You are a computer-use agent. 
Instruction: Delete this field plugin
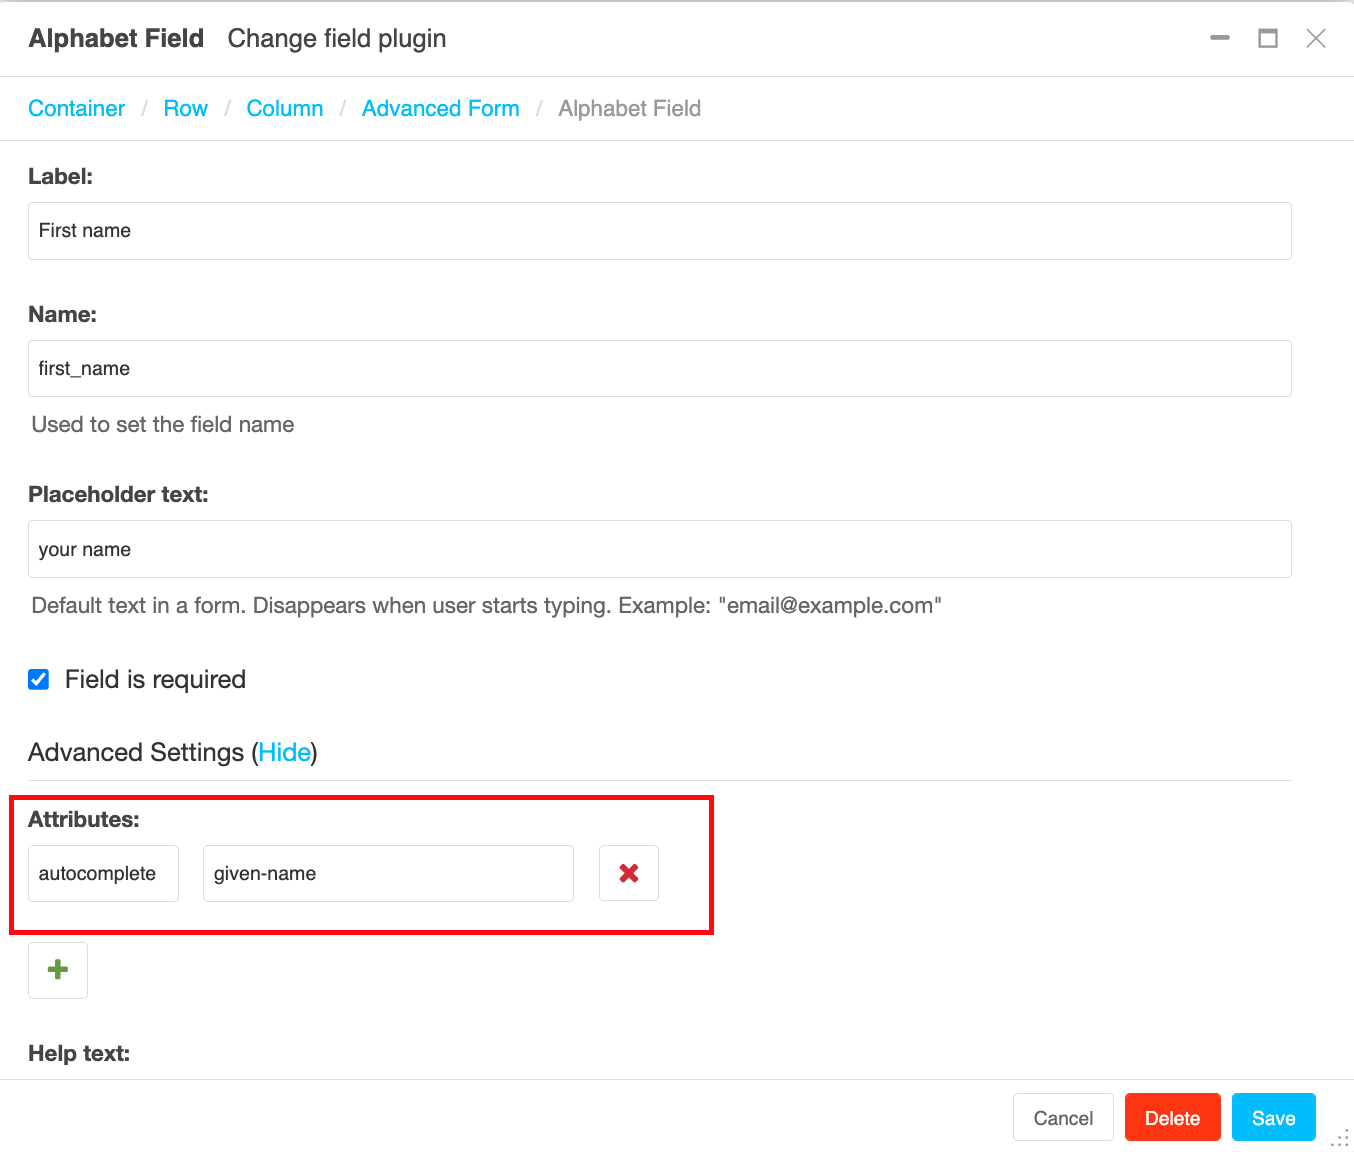[1172, 1117]
